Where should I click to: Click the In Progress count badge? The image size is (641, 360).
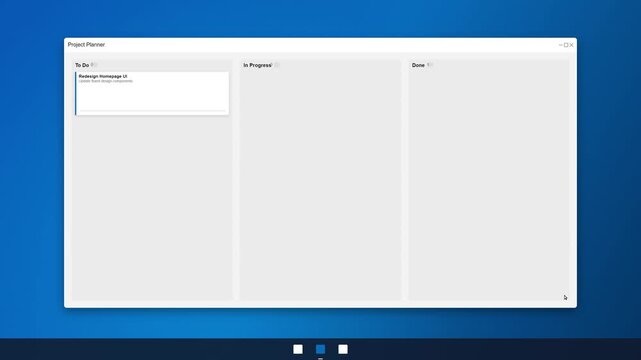coord(276,65)
